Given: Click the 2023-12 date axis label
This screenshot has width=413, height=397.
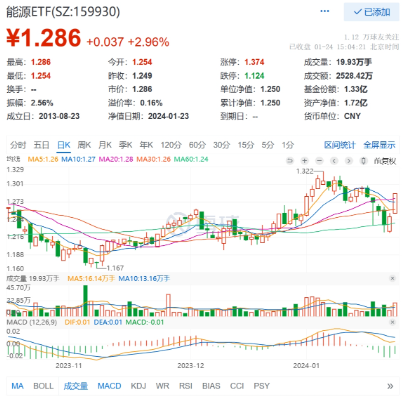Looking at the screenshot, I should (x=190, y=365).
